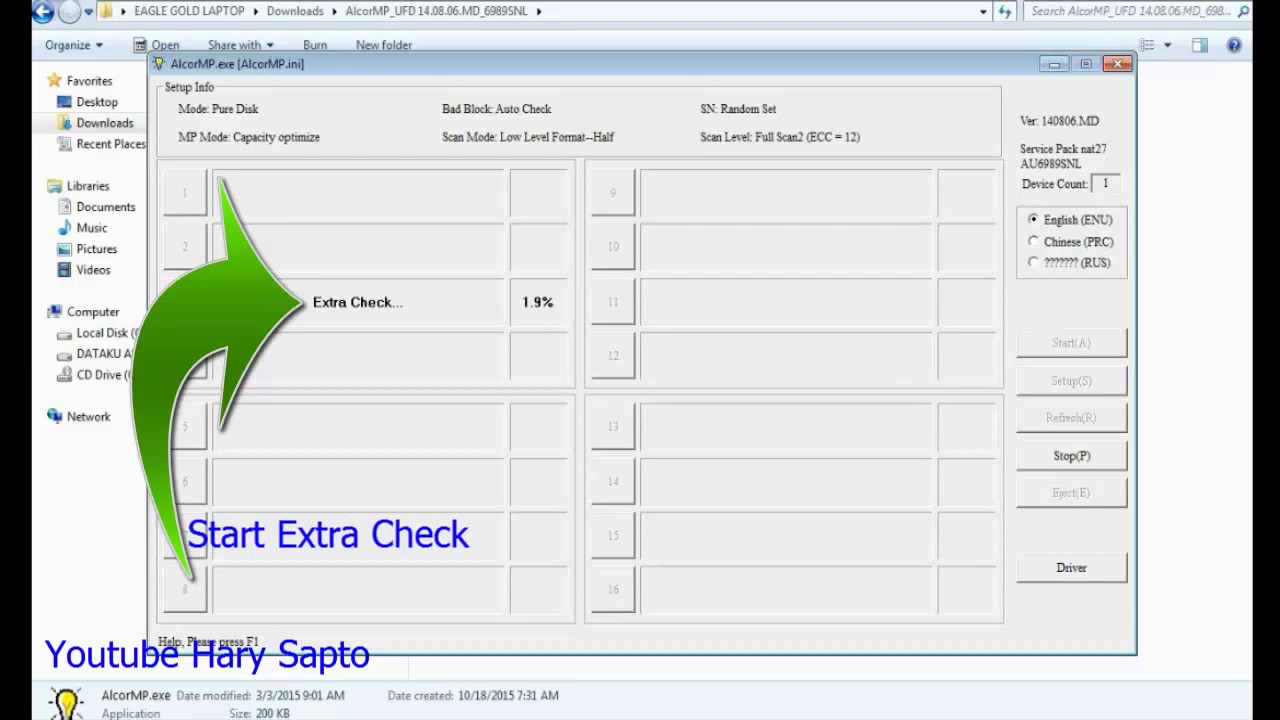The image size is (1280, 720).
Task: Click the Favorites star icon in sidebar
Action: point(55,81)
